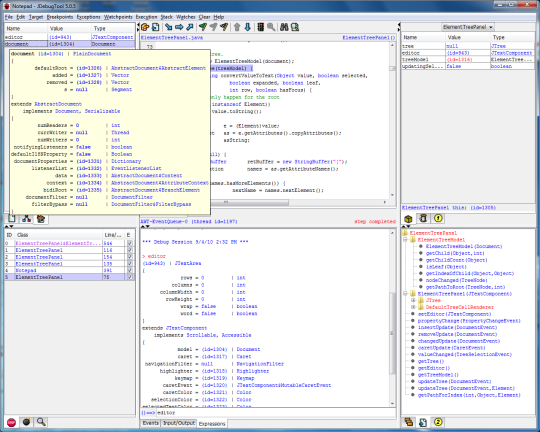Screen dimensions: 540x432
Task: Click the Class column header
Action: pos(59,235)
